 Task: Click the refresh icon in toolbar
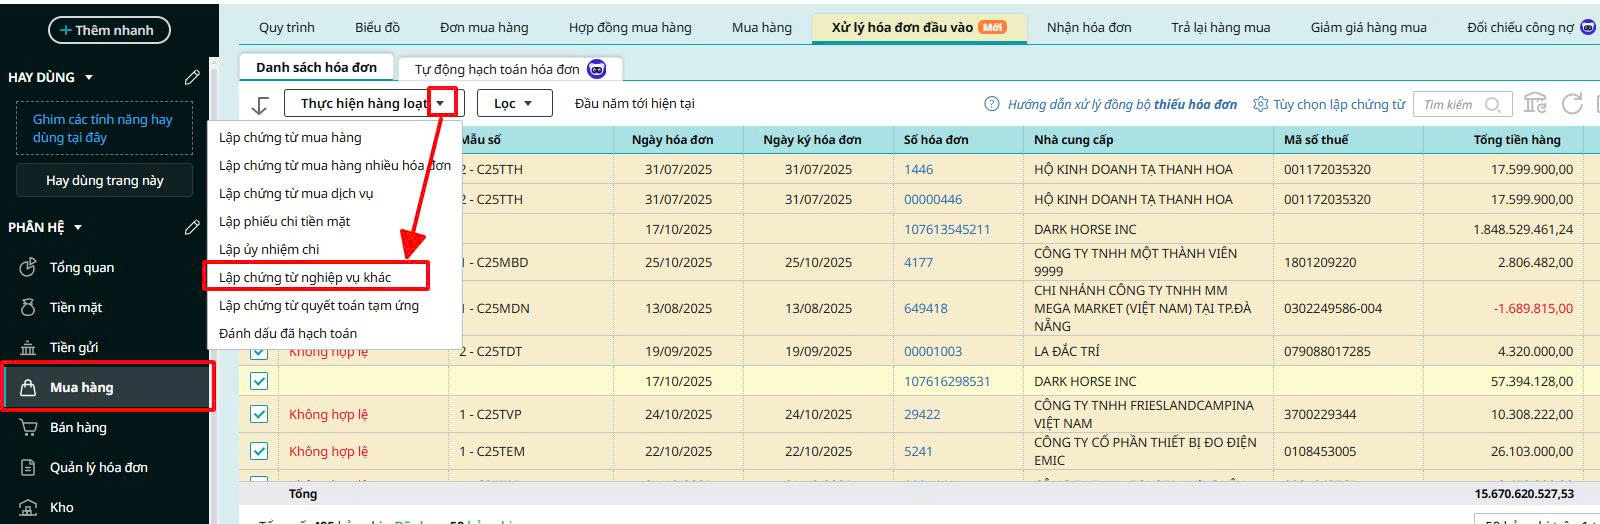1572,104
